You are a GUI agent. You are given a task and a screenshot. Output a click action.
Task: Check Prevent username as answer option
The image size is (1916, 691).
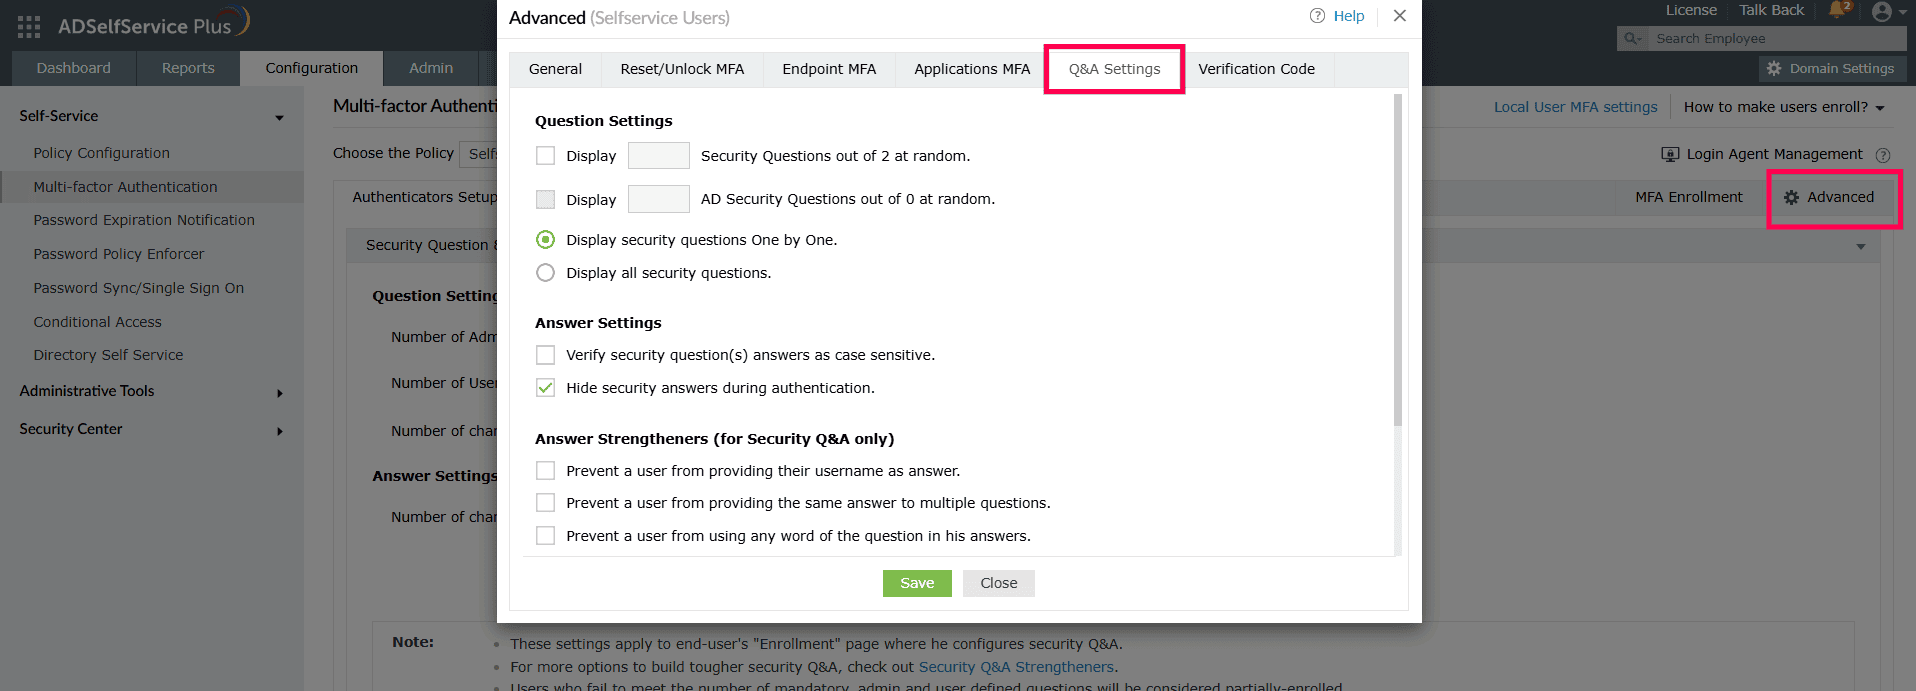(x=545, y=471)
